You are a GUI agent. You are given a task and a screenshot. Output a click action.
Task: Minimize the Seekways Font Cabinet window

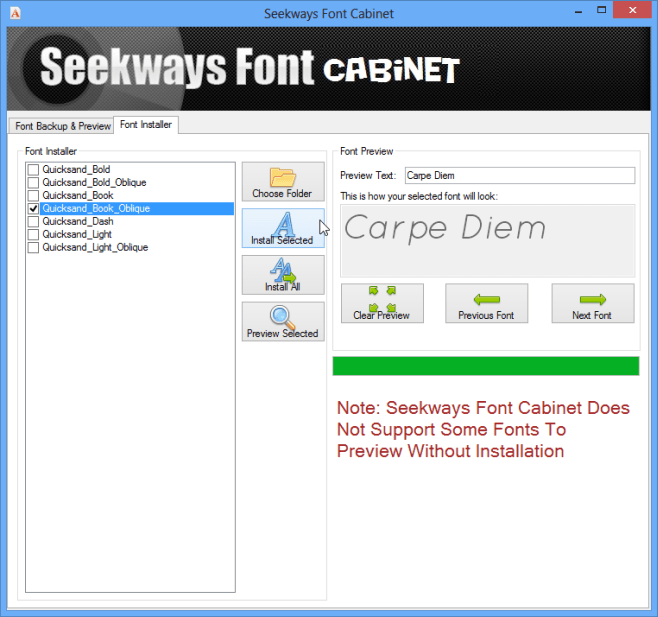579,11
